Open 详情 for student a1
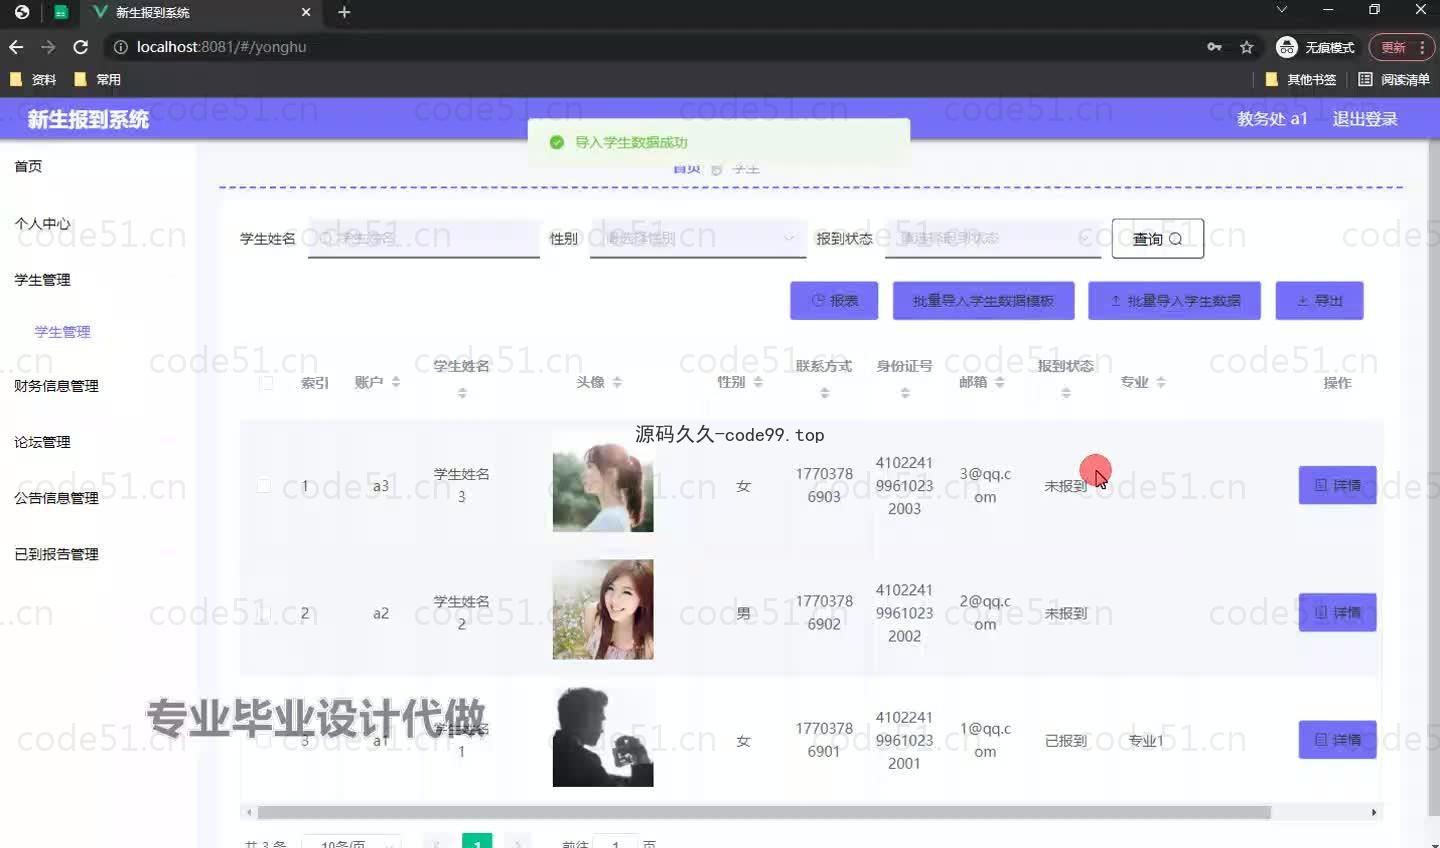1440x848 pixels. point(1337,740)
